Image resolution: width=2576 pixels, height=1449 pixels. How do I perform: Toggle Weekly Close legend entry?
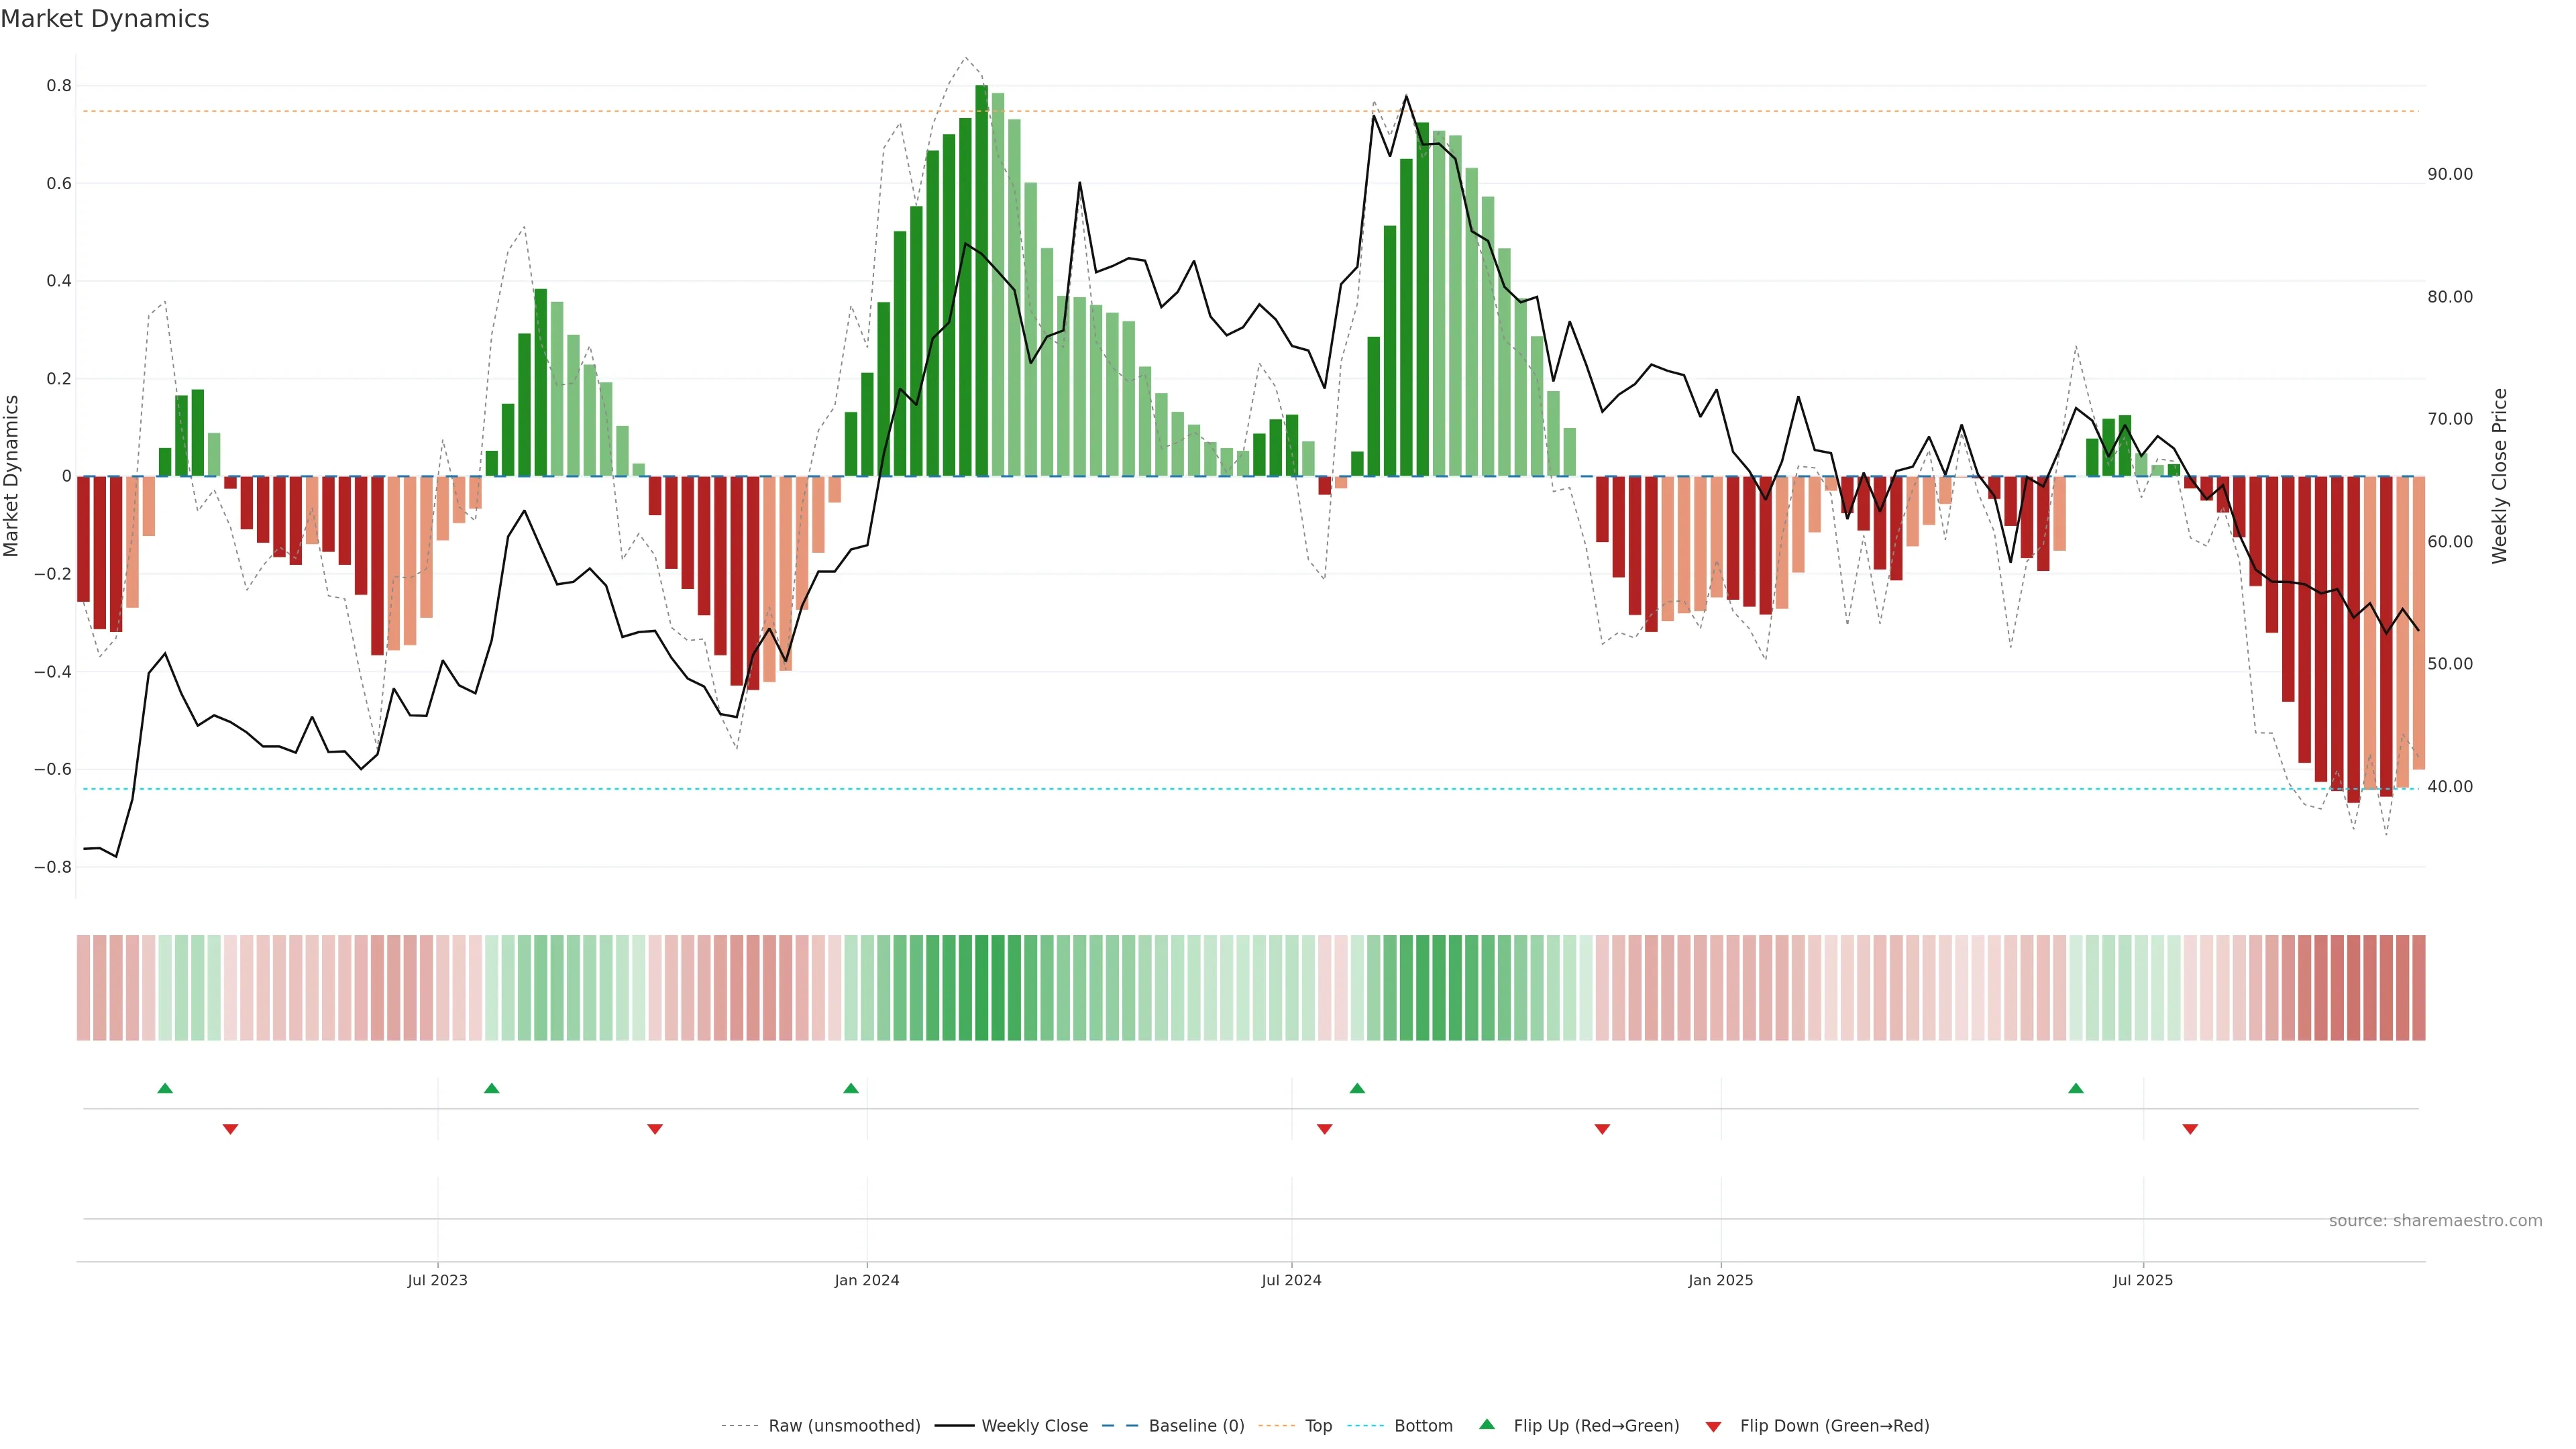point(1034,1426)
